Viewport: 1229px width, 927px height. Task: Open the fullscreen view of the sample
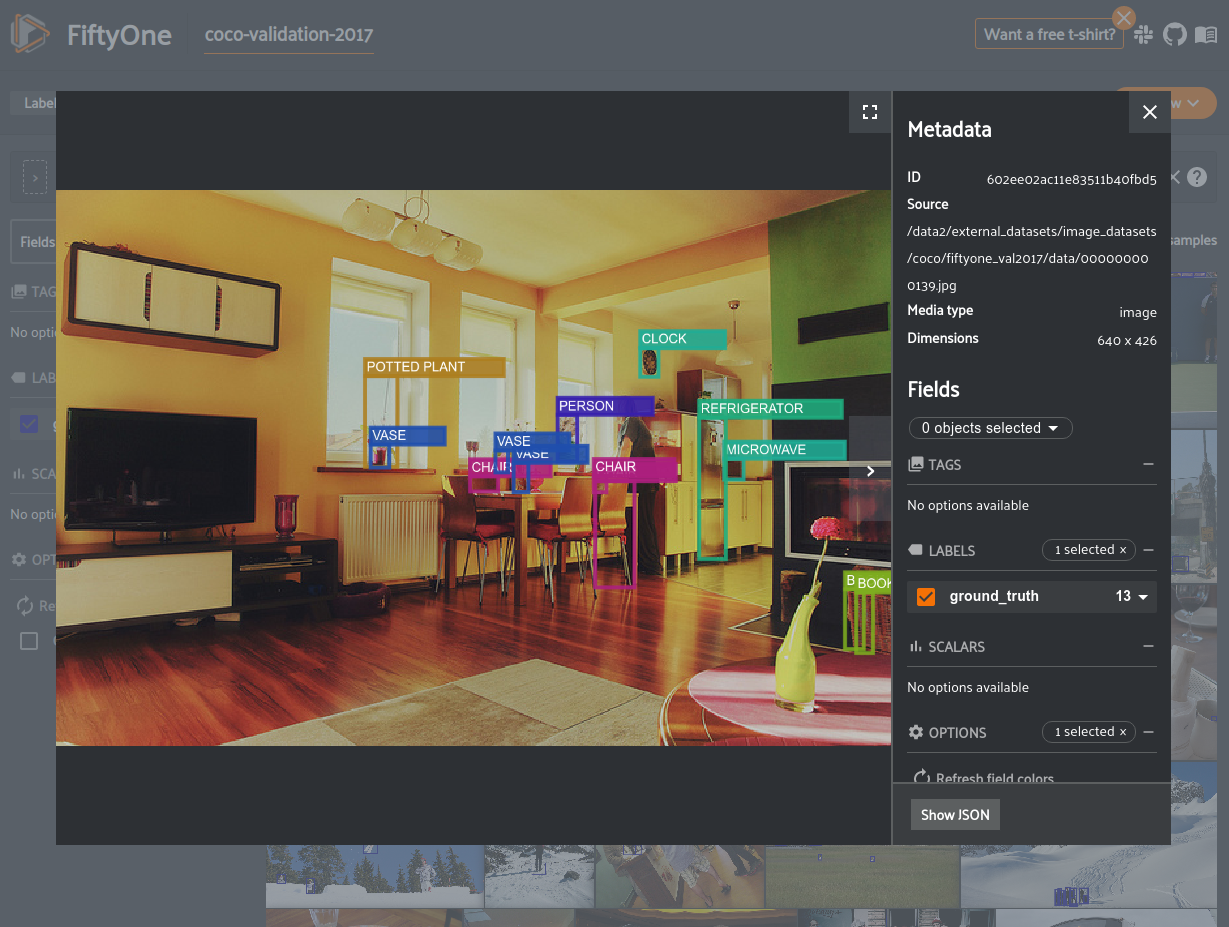click(x=869, y=112)
